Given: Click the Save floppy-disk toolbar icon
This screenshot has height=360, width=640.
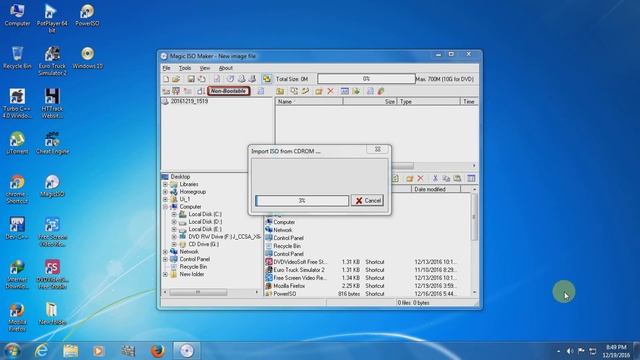Looking at the screenshot, I should click(191, 79).
